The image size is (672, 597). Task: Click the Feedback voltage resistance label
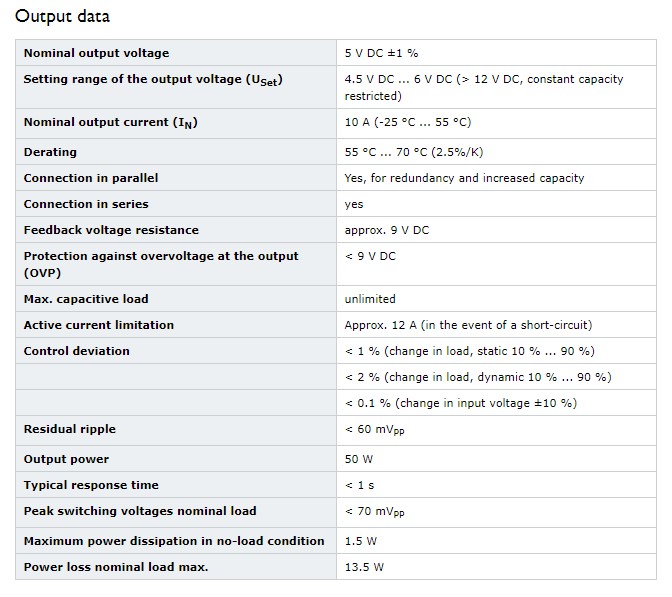(111, 230)
